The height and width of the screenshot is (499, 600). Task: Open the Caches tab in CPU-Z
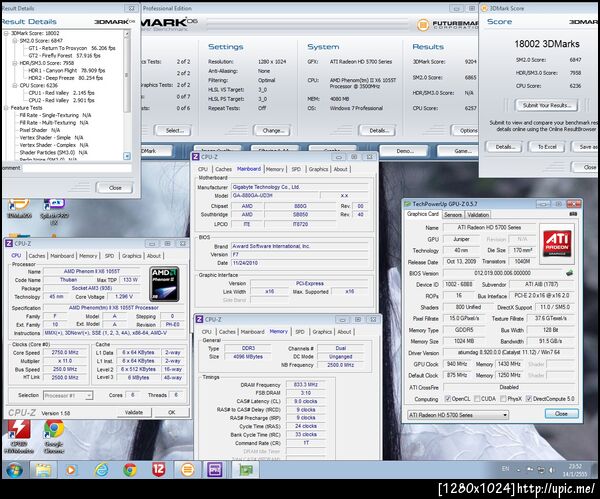37,255
